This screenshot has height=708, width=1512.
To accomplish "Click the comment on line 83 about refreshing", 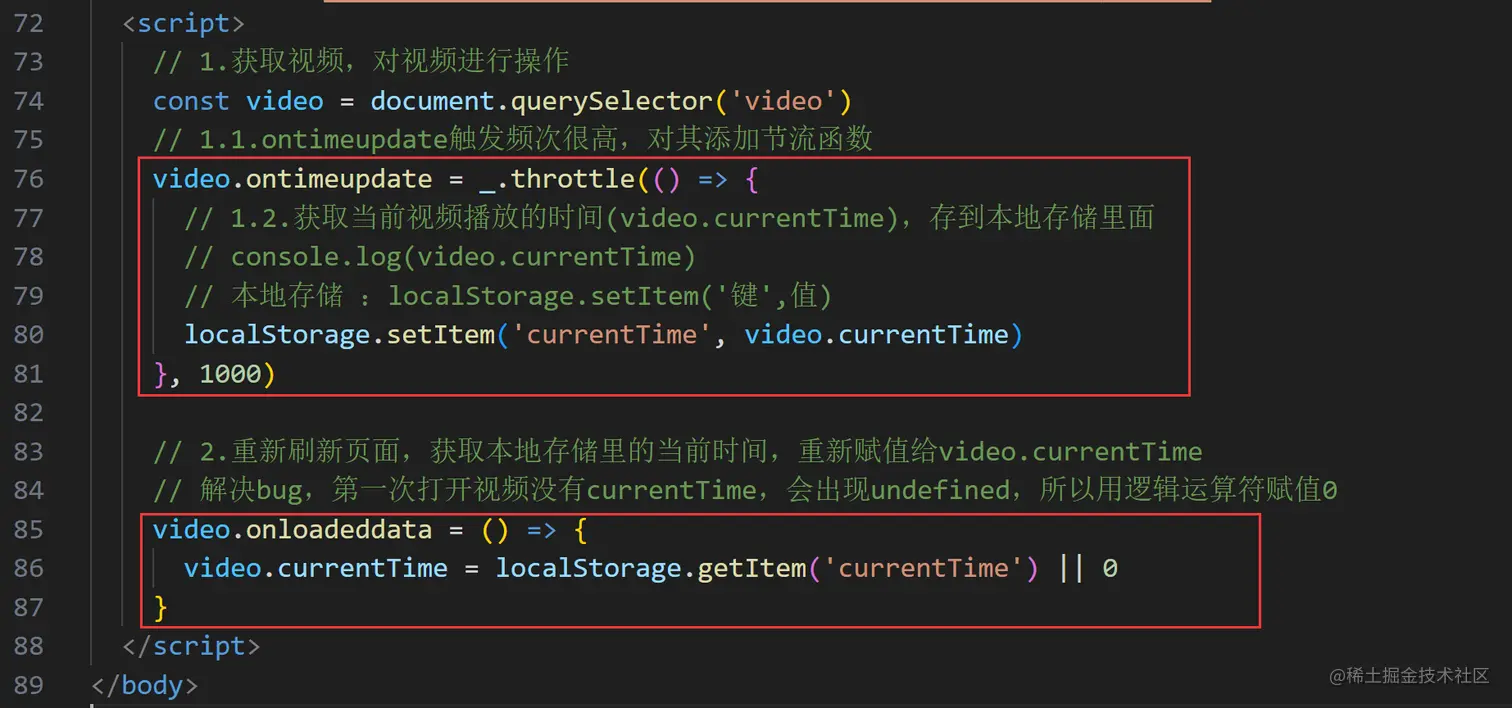I will click(x=677, y=451).
